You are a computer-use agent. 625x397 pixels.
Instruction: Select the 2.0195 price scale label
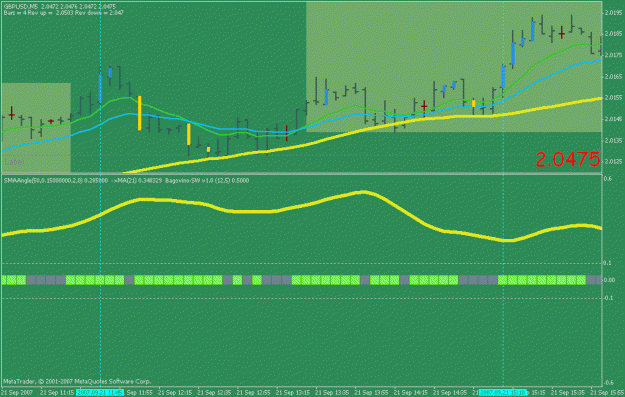coord(613,13)
